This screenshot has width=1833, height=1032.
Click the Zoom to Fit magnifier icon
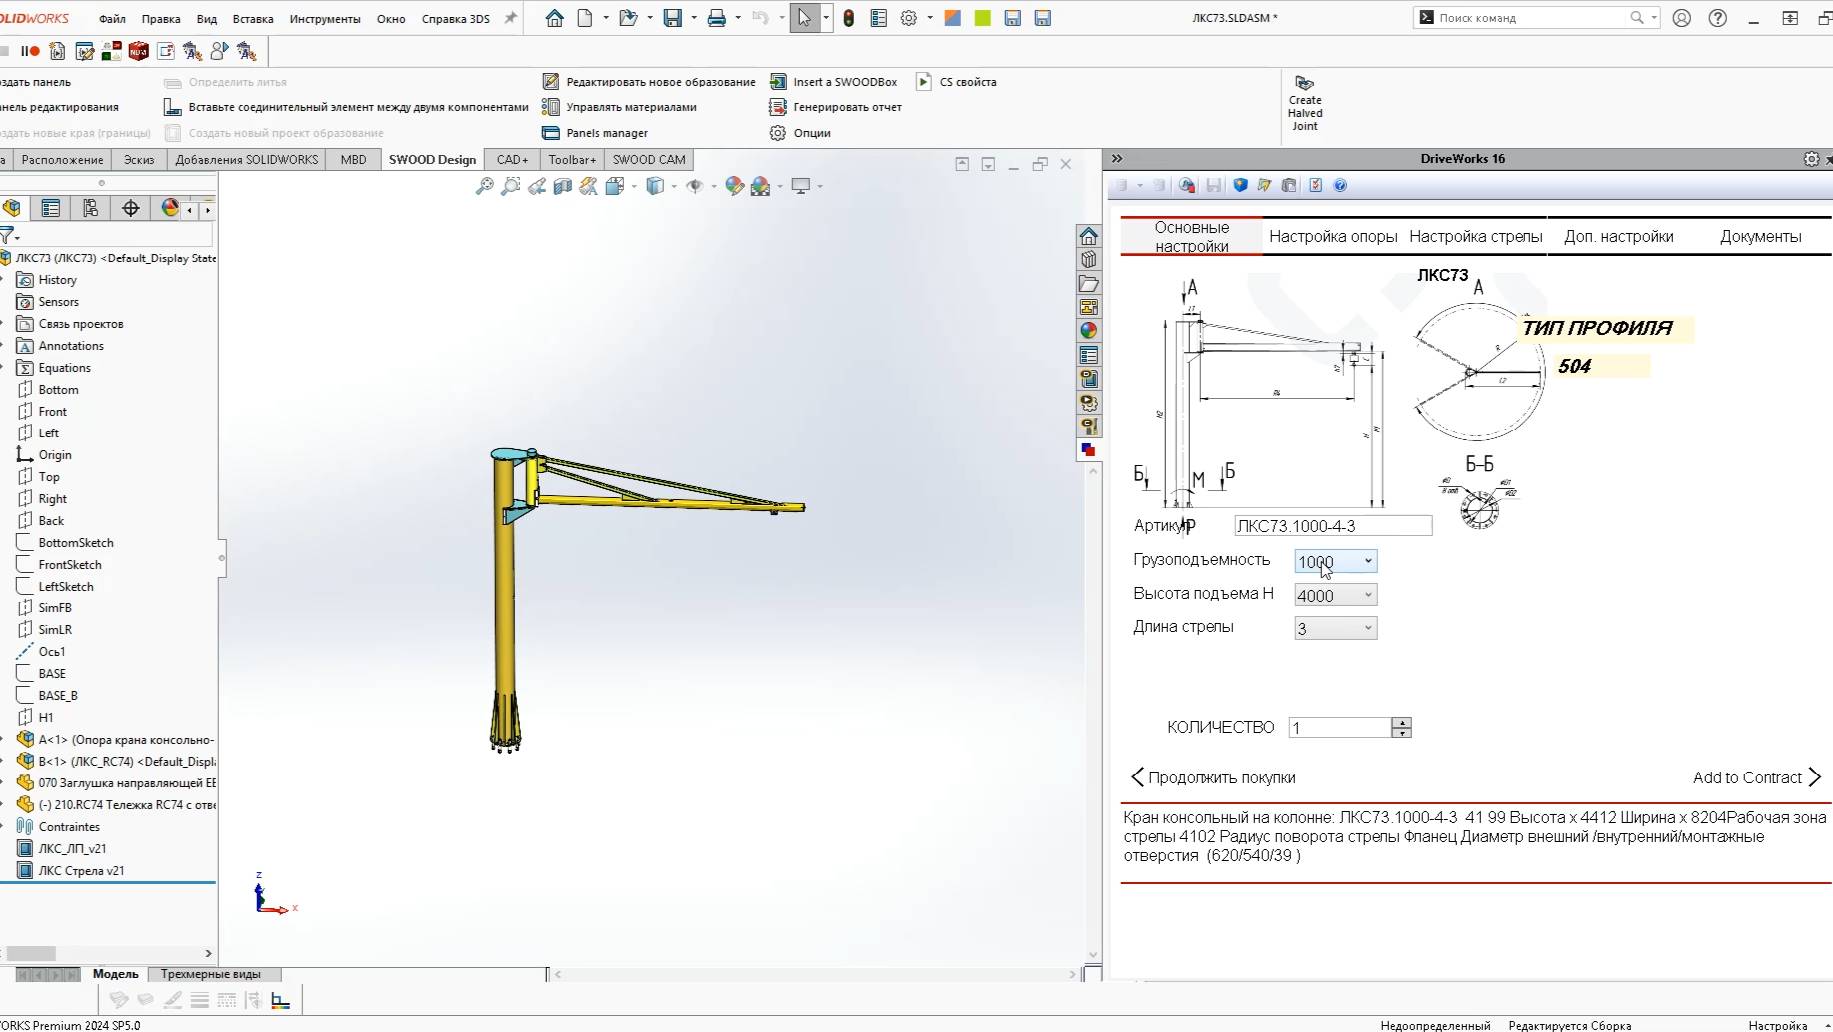coord(484,186)
